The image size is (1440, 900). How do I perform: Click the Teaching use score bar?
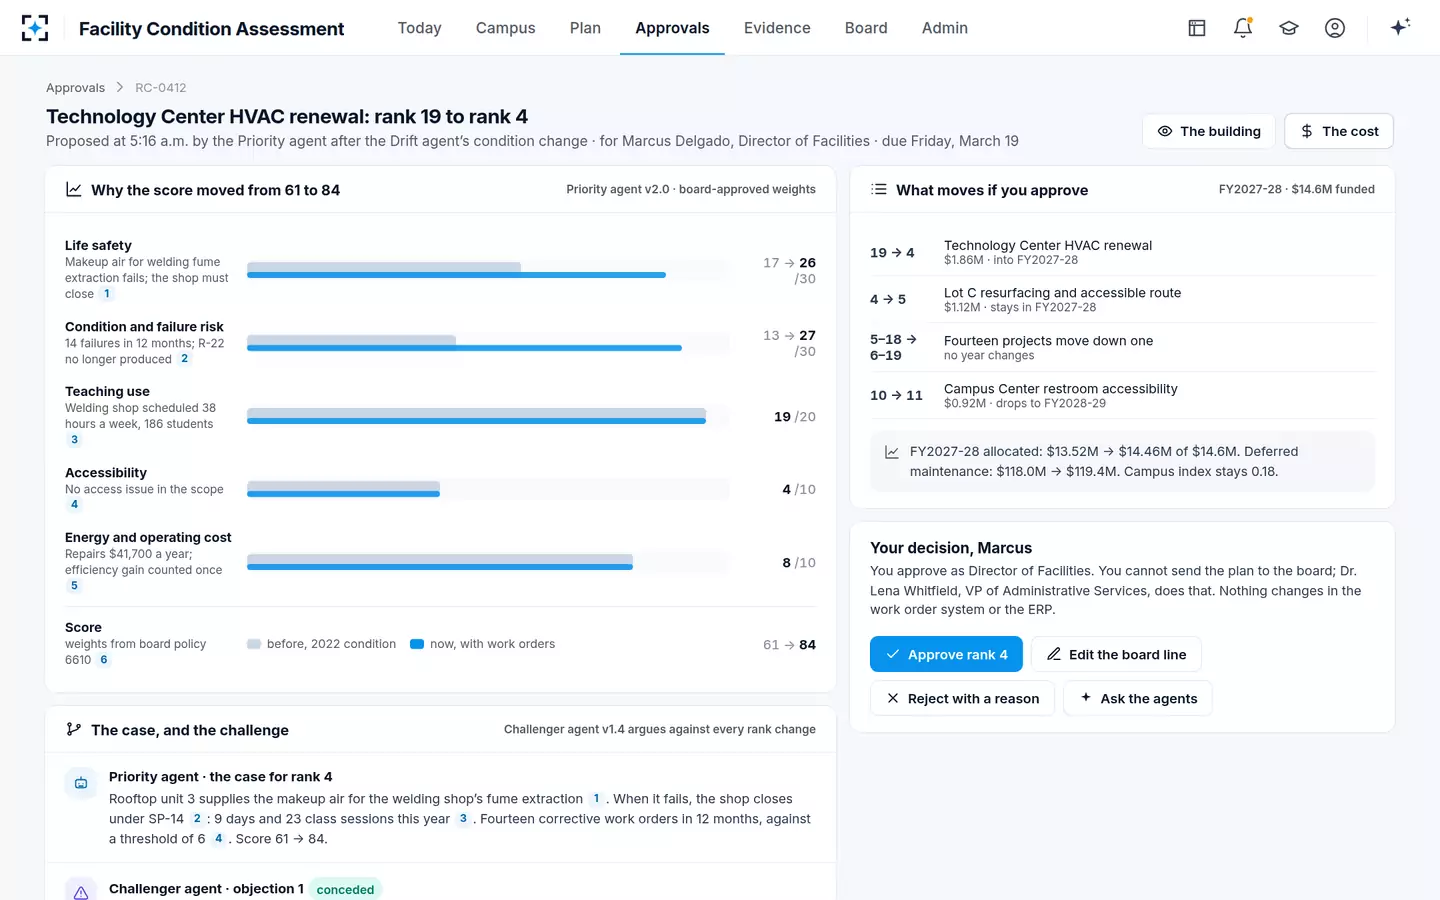click(487, 416)
